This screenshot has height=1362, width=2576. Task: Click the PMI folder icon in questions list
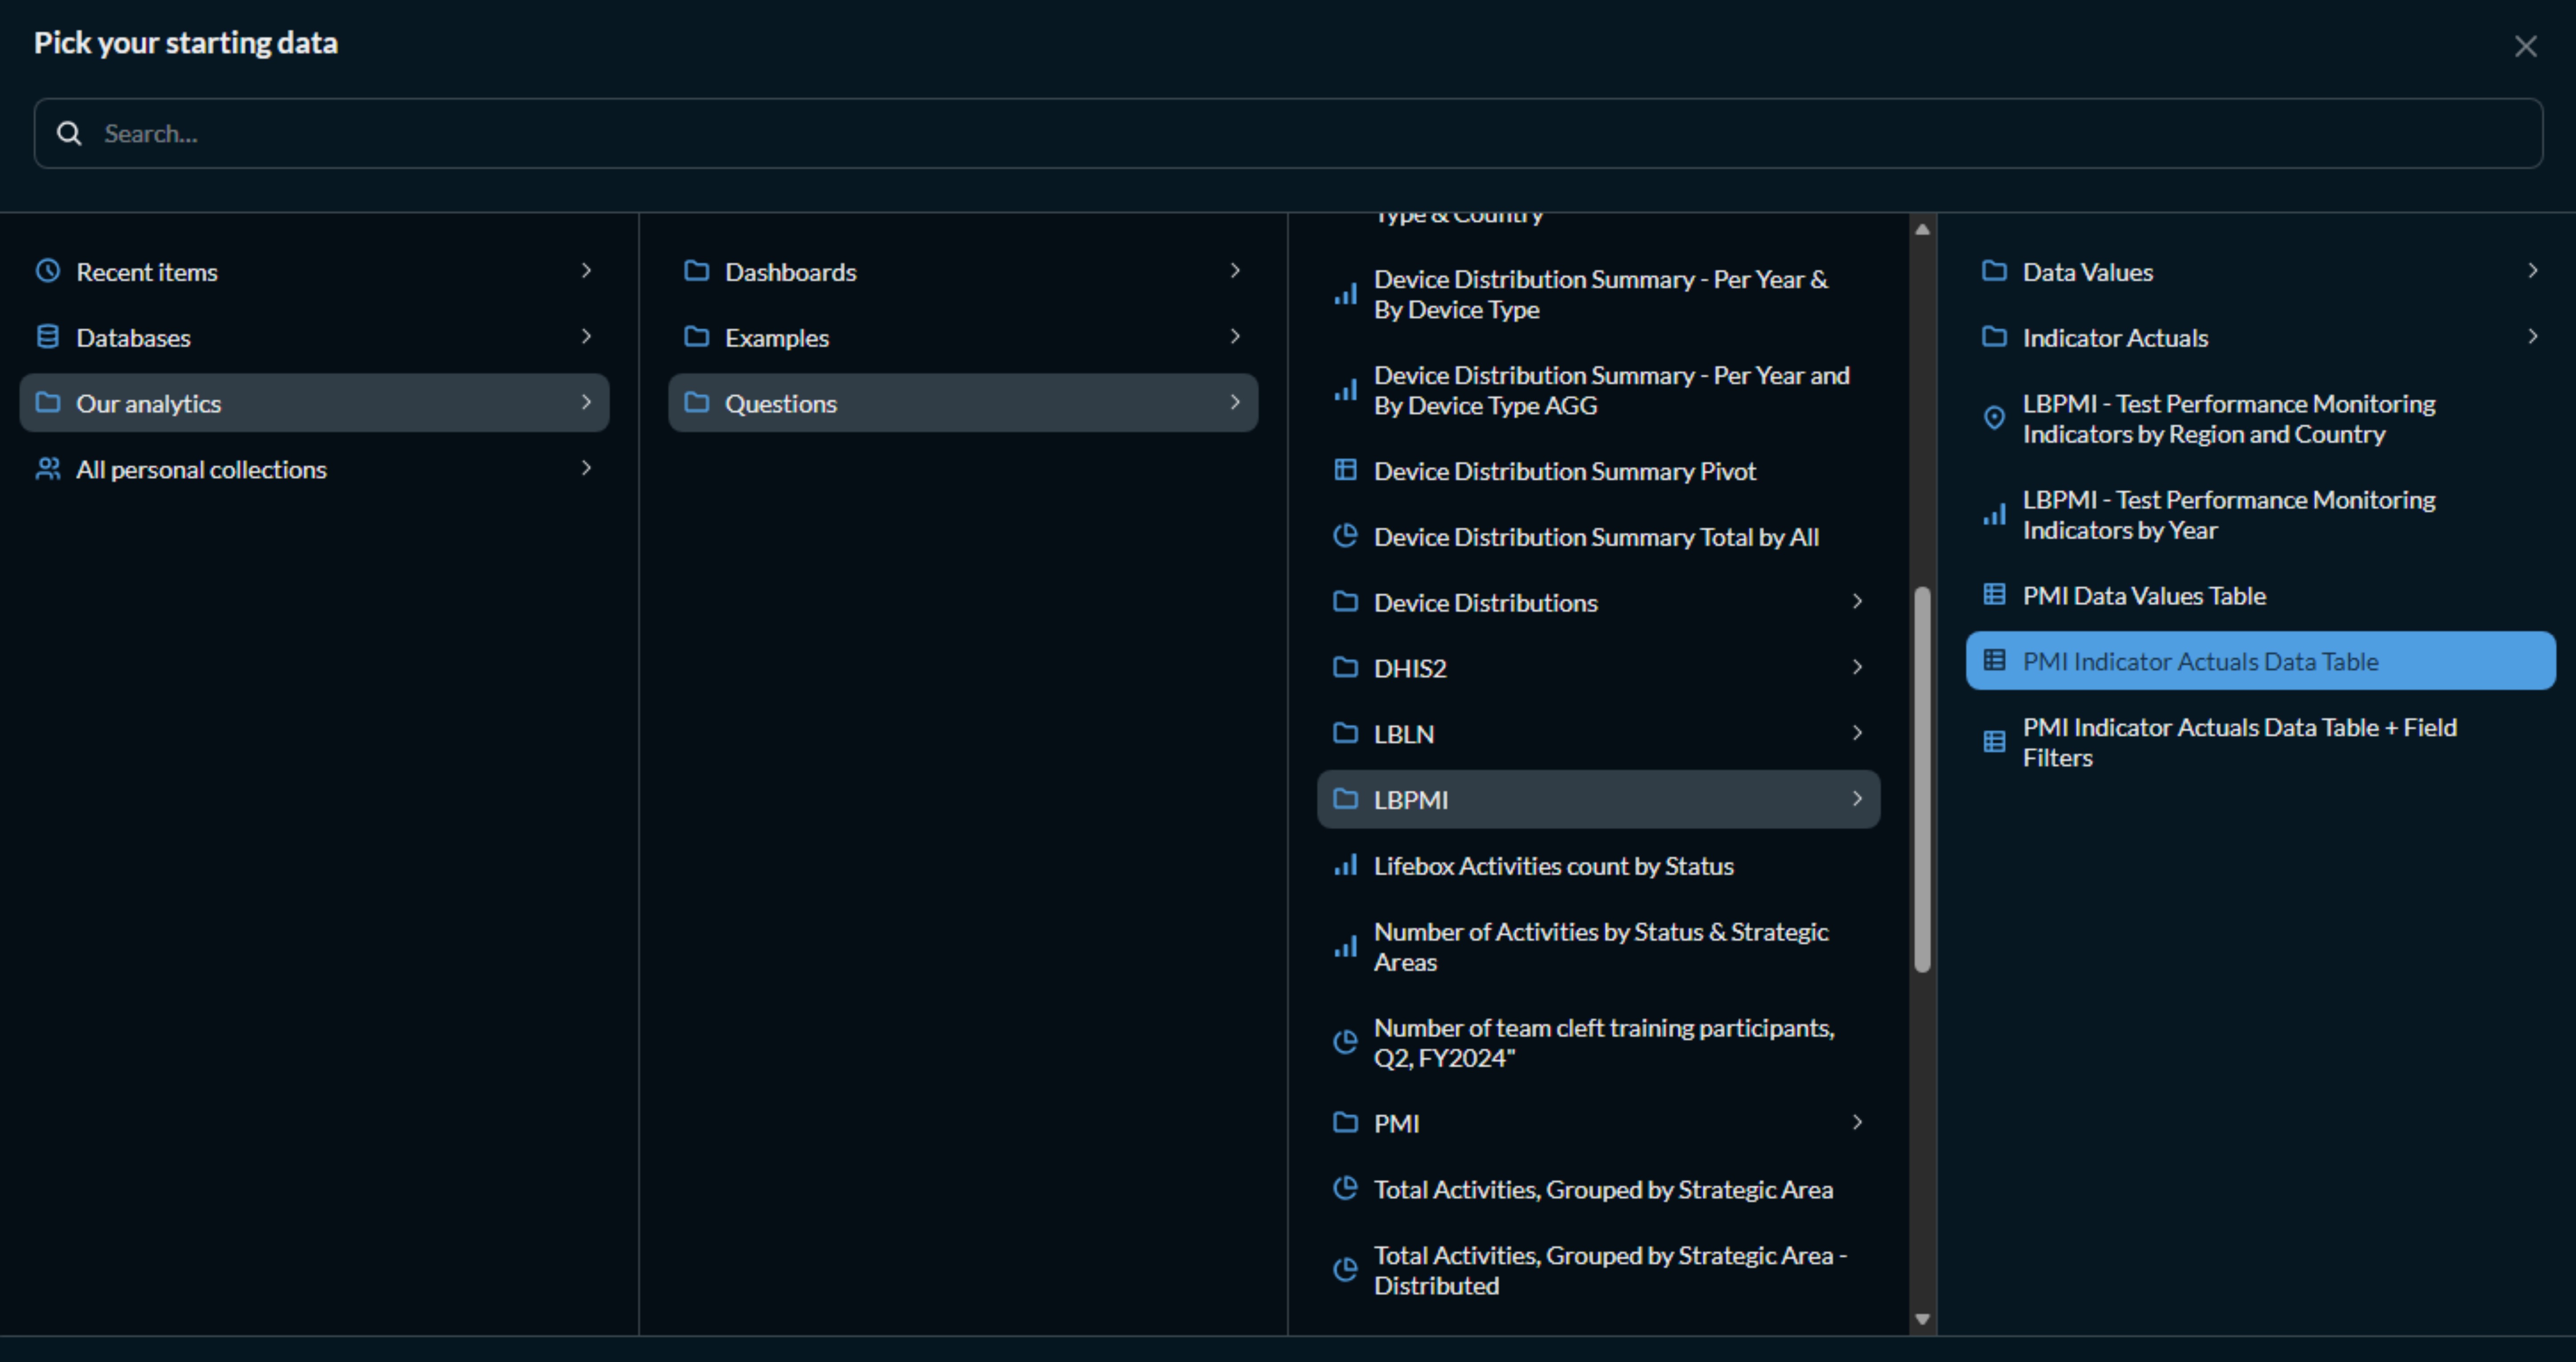1346,1123
